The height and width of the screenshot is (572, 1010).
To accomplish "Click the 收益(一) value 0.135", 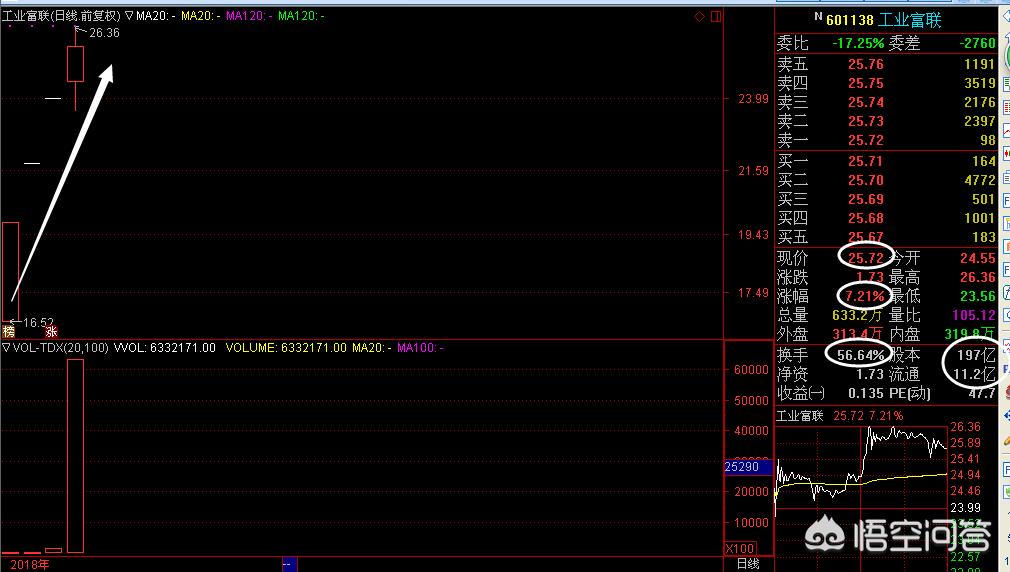I will 866,393.
